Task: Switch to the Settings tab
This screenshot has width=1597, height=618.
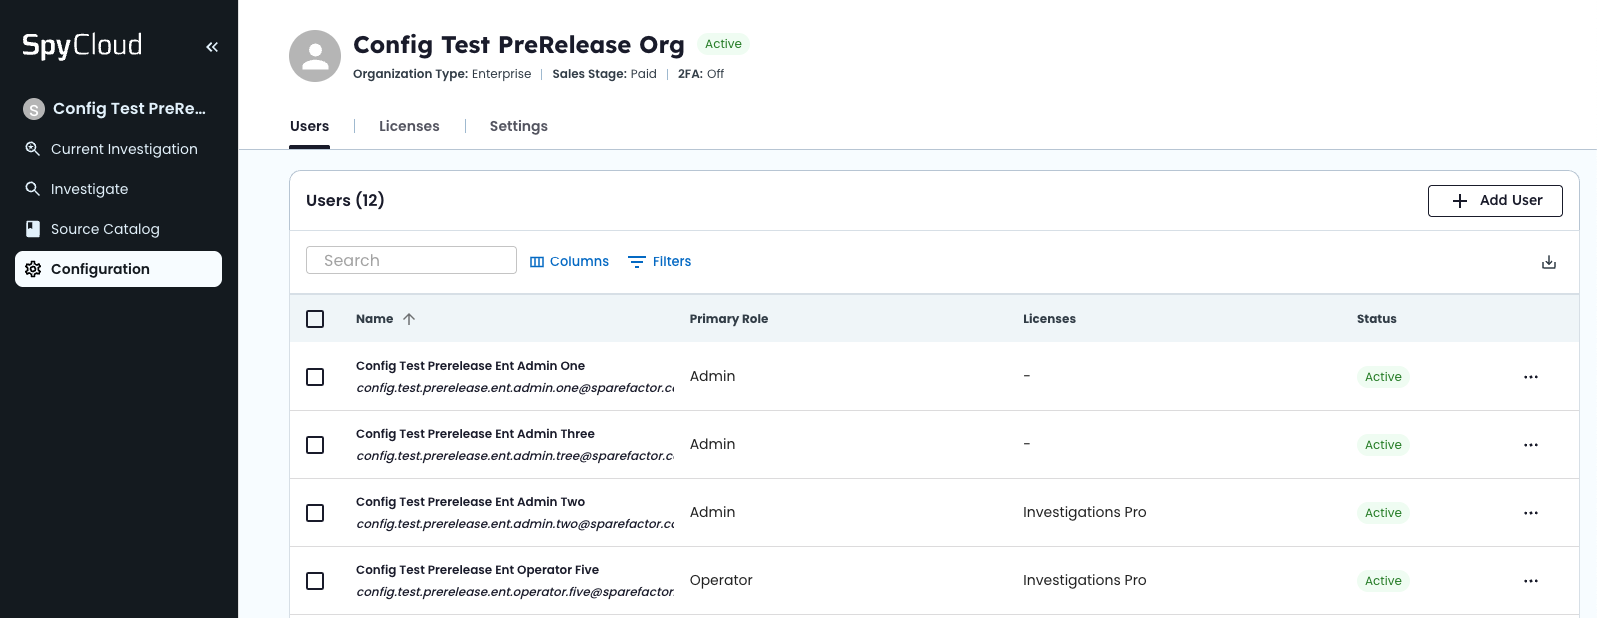Action: (518, 126)
